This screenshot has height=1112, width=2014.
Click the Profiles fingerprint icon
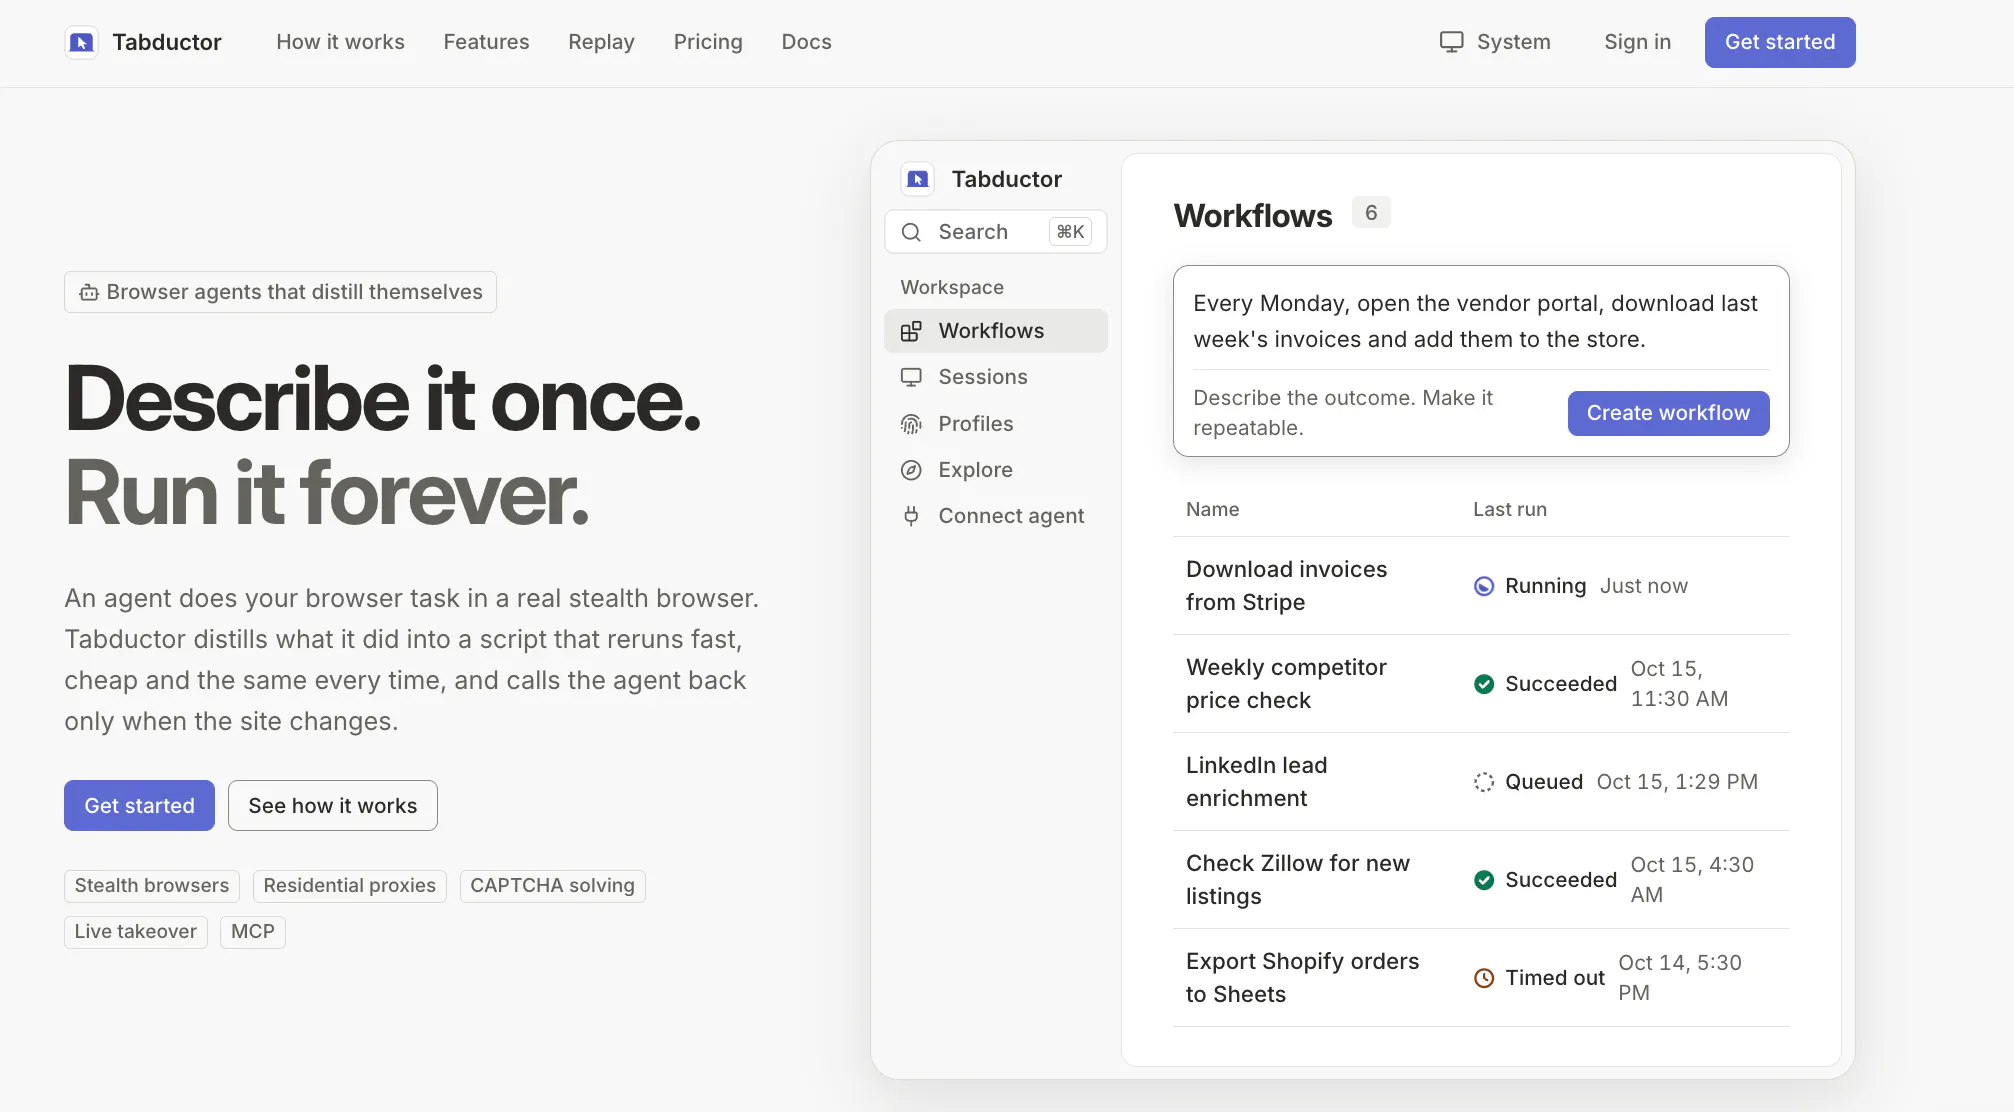coord(911,424)
